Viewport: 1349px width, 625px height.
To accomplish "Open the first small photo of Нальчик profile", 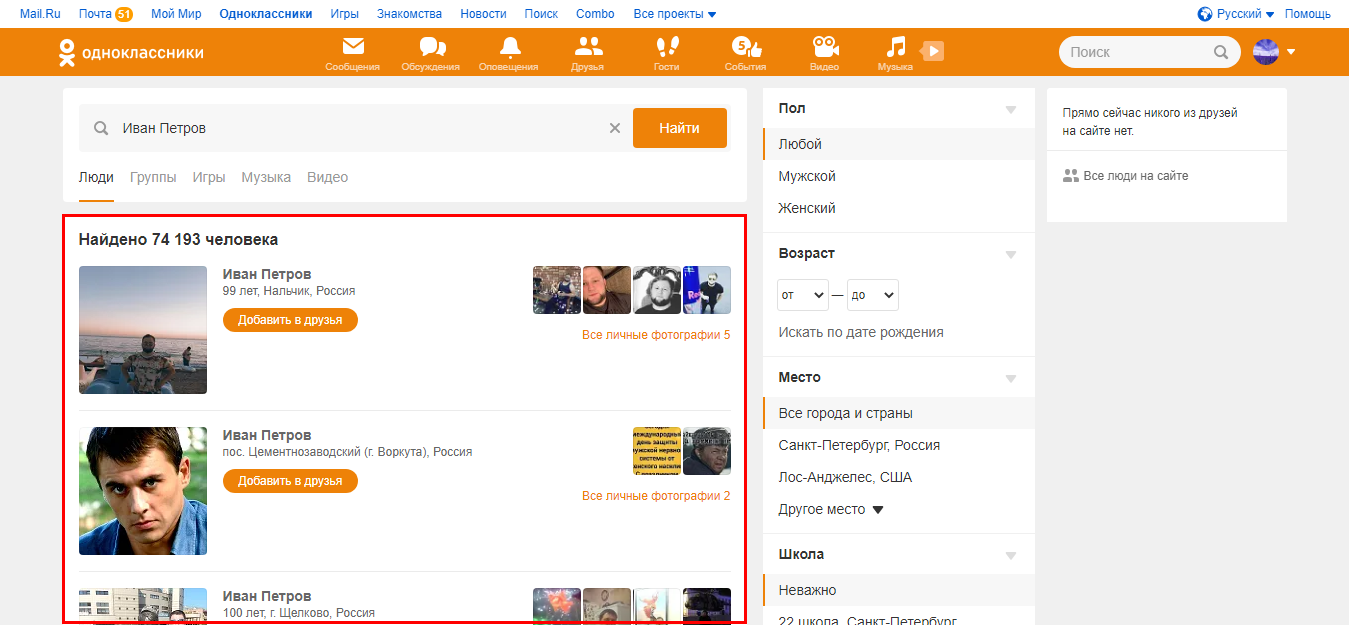I will tap(557, 290).
